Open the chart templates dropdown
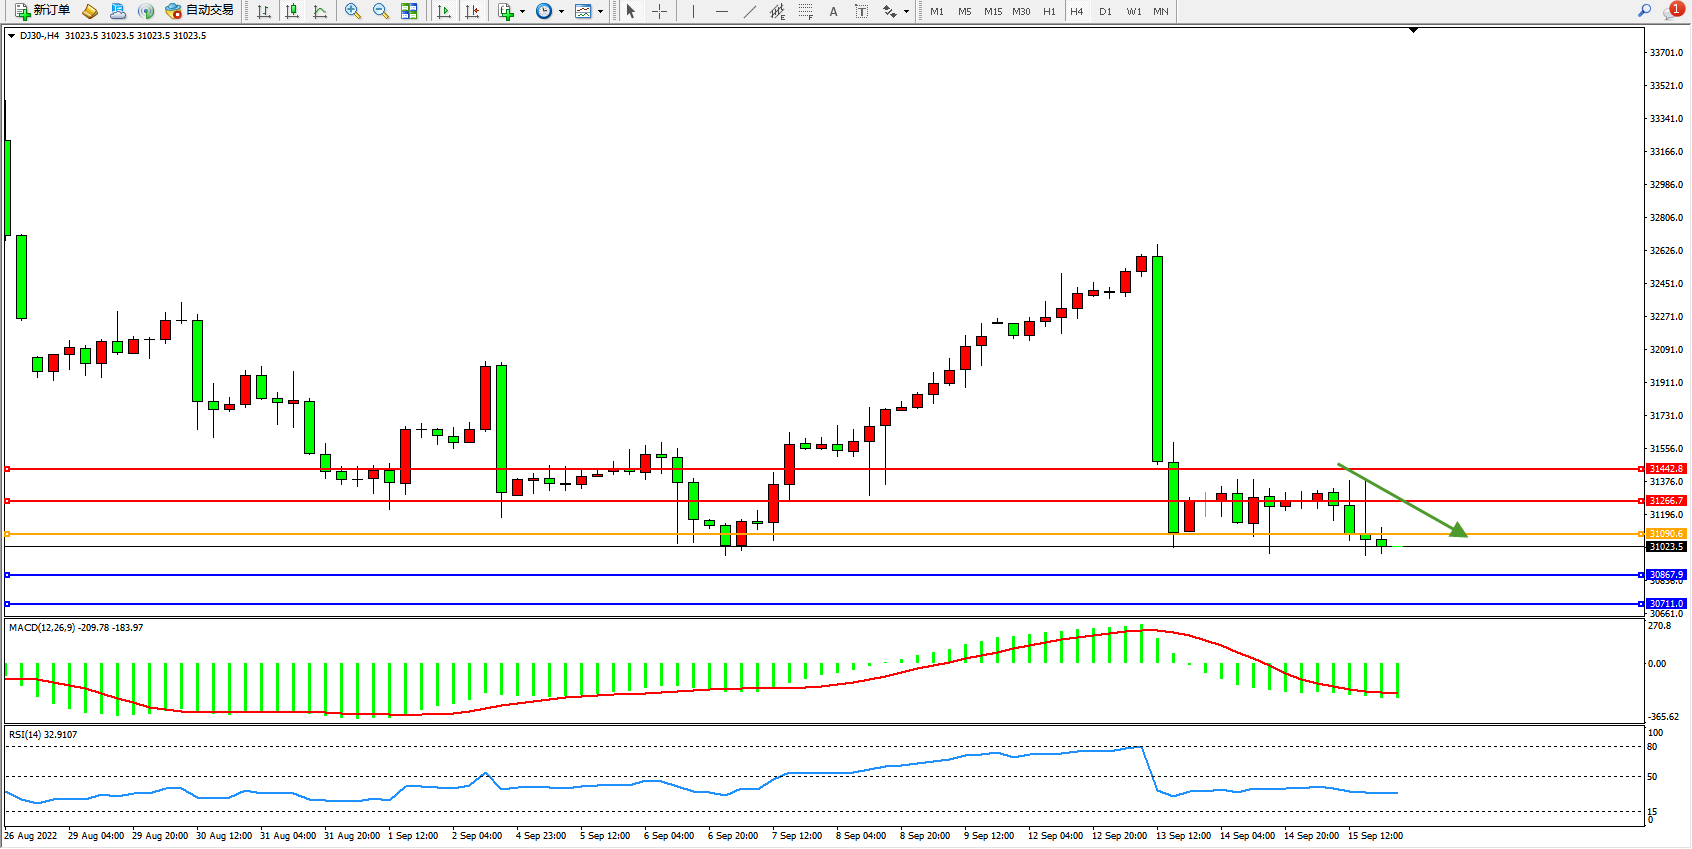 pos(600,11)
